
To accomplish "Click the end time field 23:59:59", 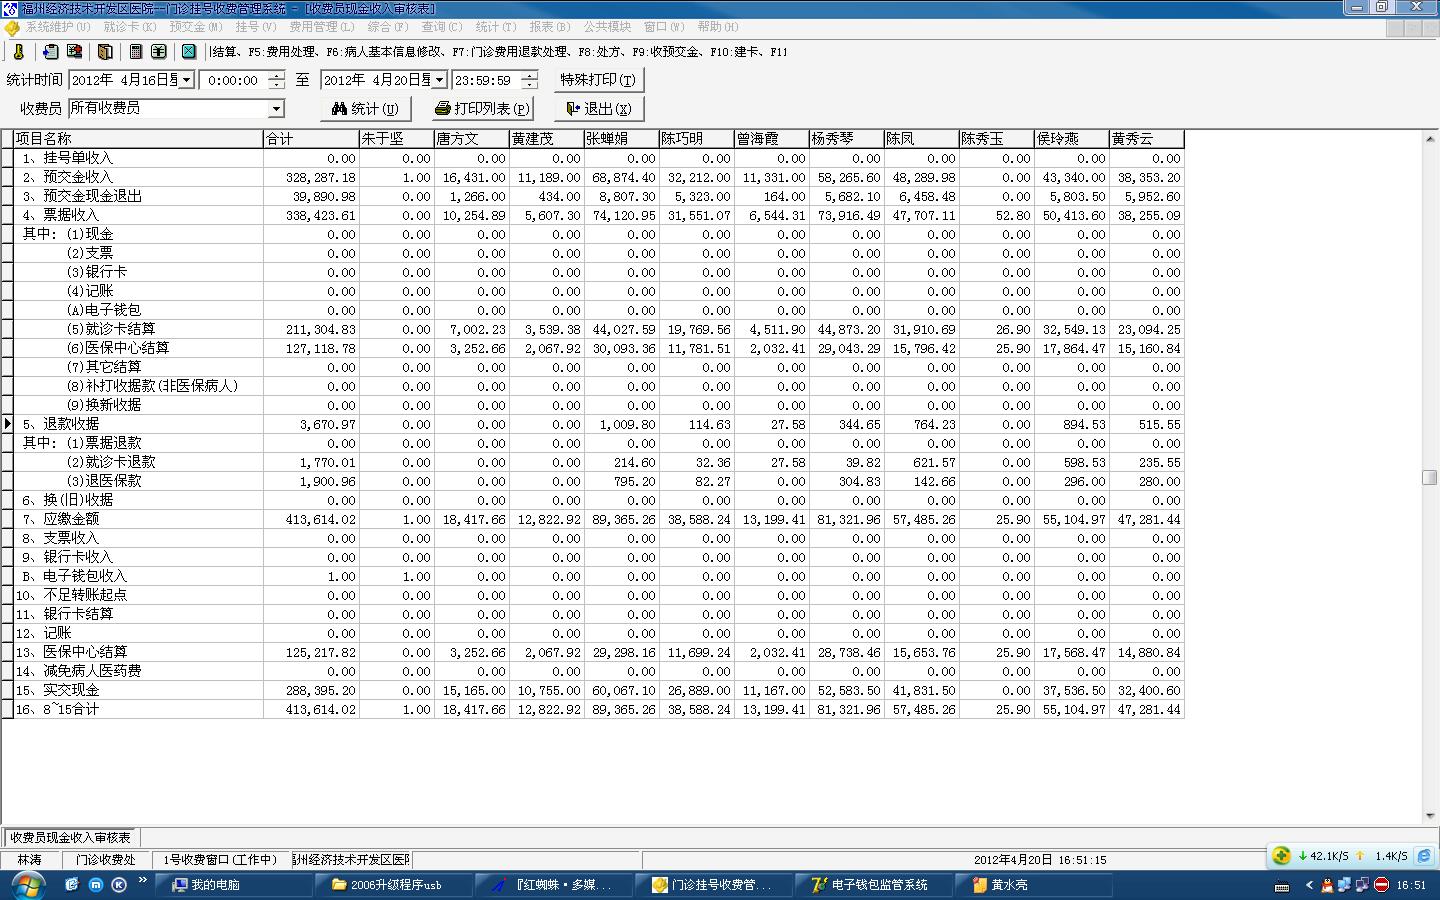I will point(486,80).
